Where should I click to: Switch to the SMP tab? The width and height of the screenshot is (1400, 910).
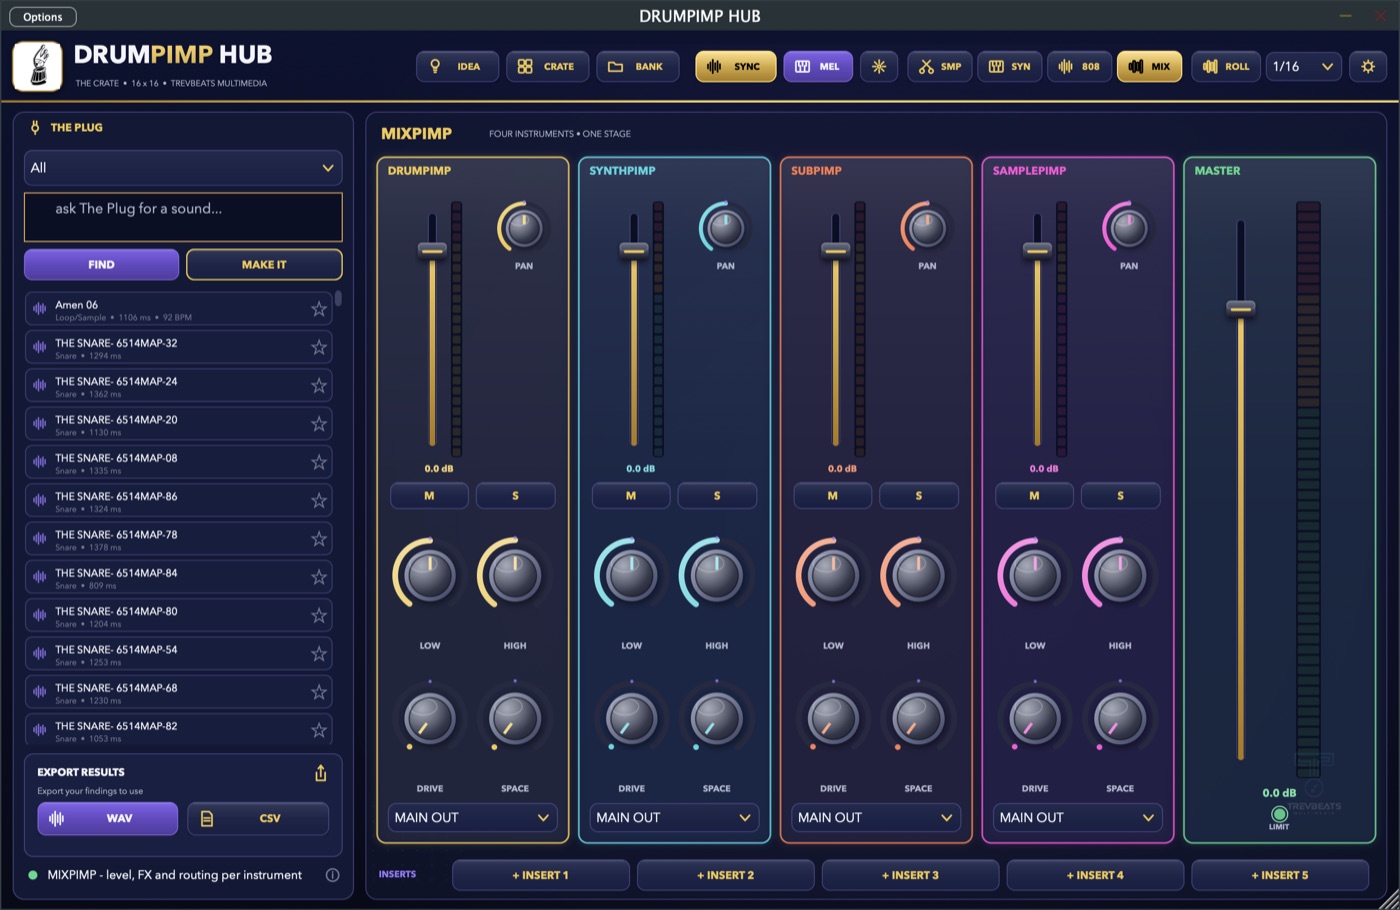click(939, 66)
